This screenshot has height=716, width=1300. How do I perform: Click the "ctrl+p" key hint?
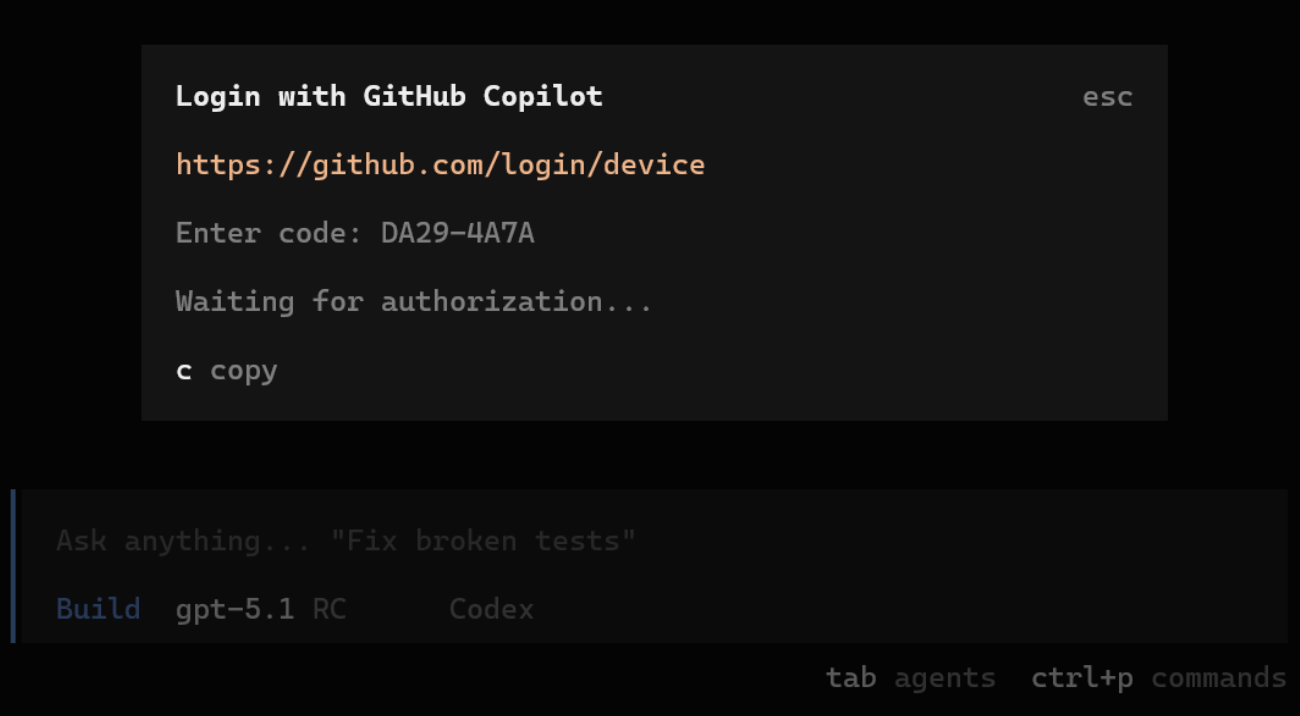pos(1082,678)
